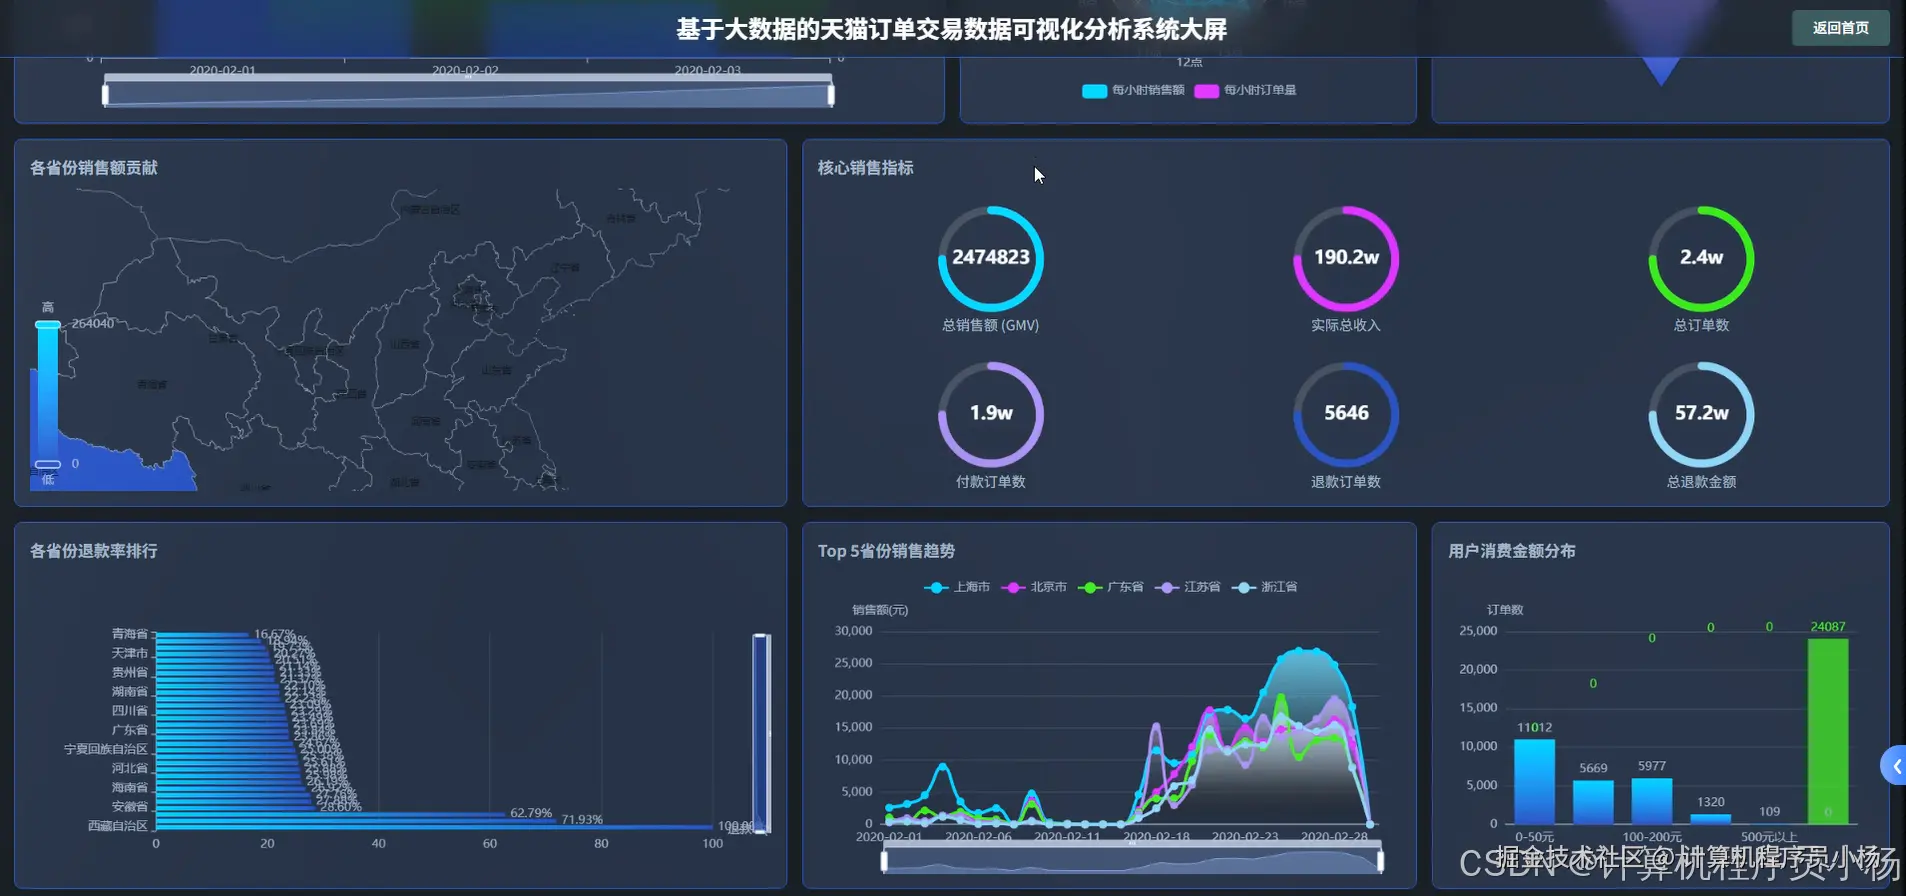This screenshot has width=1906, height=896.
Task: Click the bar labeled 5977
Action: tap(1652, 801)
